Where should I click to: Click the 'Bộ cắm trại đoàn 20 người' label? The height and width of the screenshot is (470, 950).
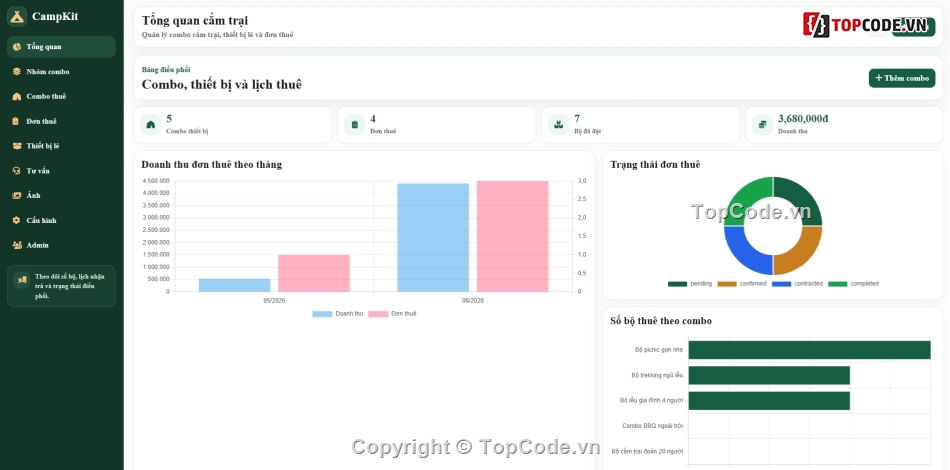pos(647,451)
